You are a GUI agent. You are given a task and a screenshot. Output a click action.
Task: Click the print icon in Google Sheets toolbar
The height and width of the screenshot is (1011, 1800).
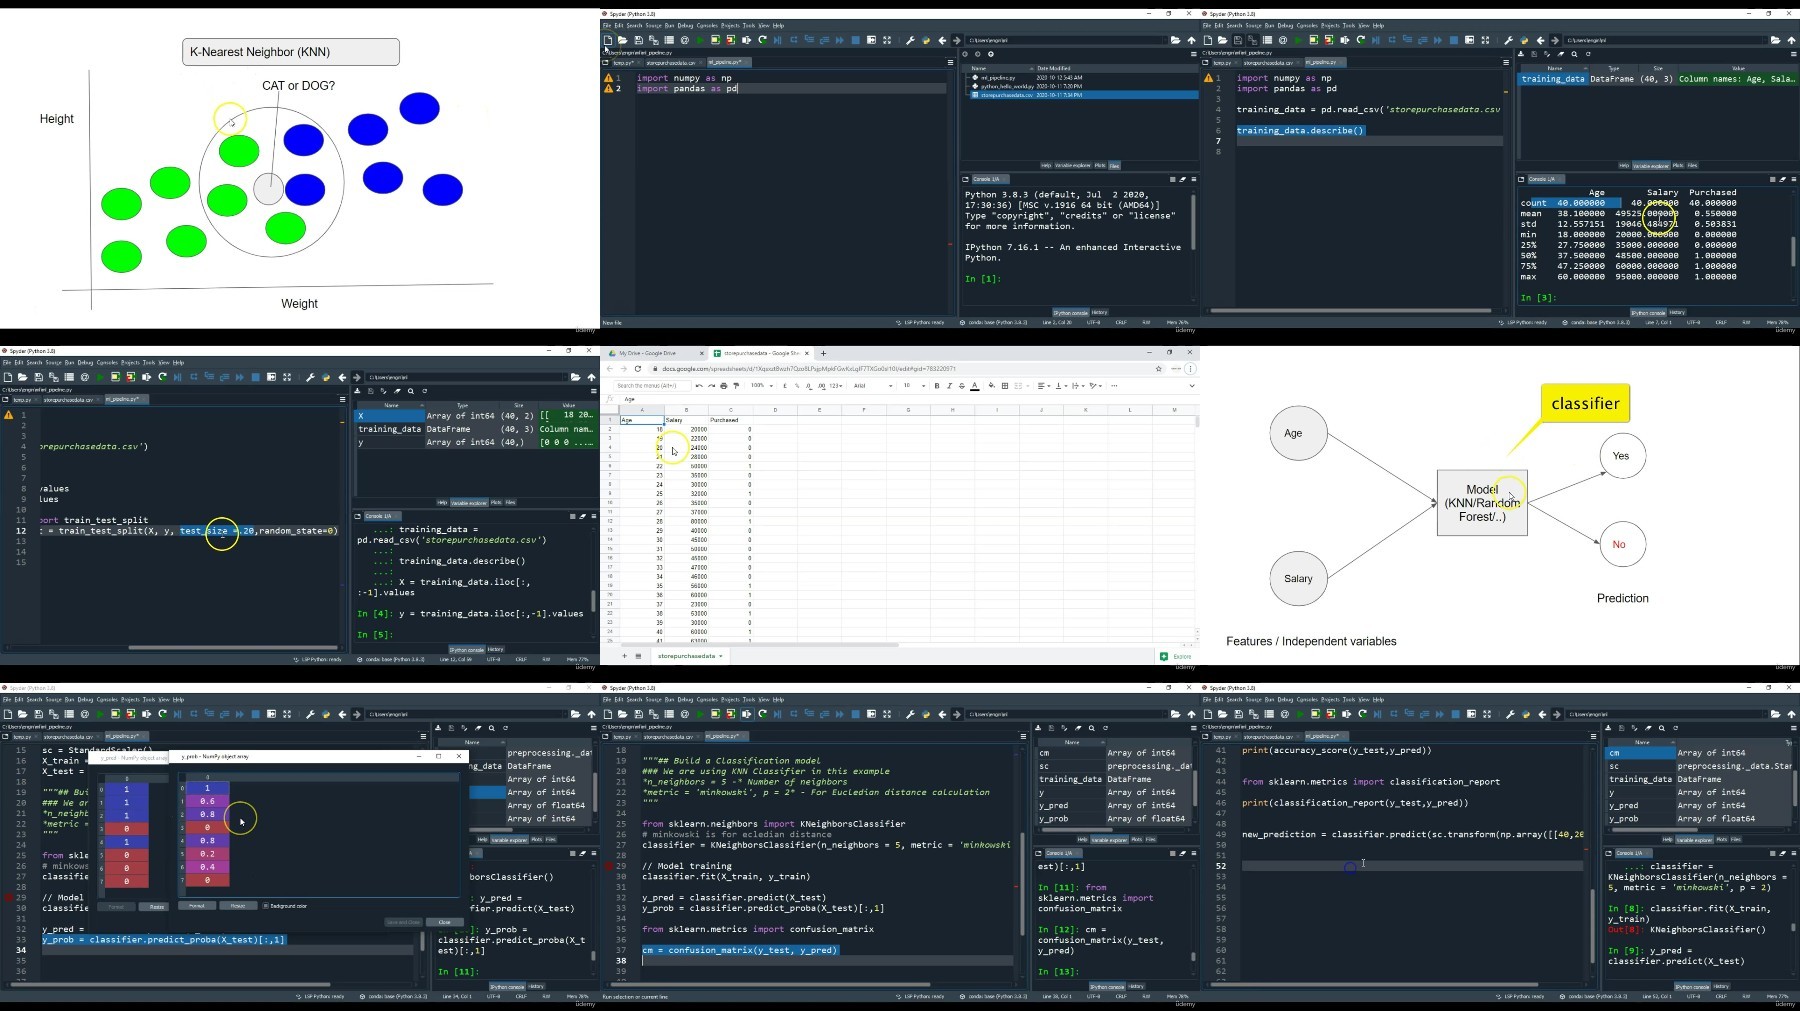tap(723, 386)
